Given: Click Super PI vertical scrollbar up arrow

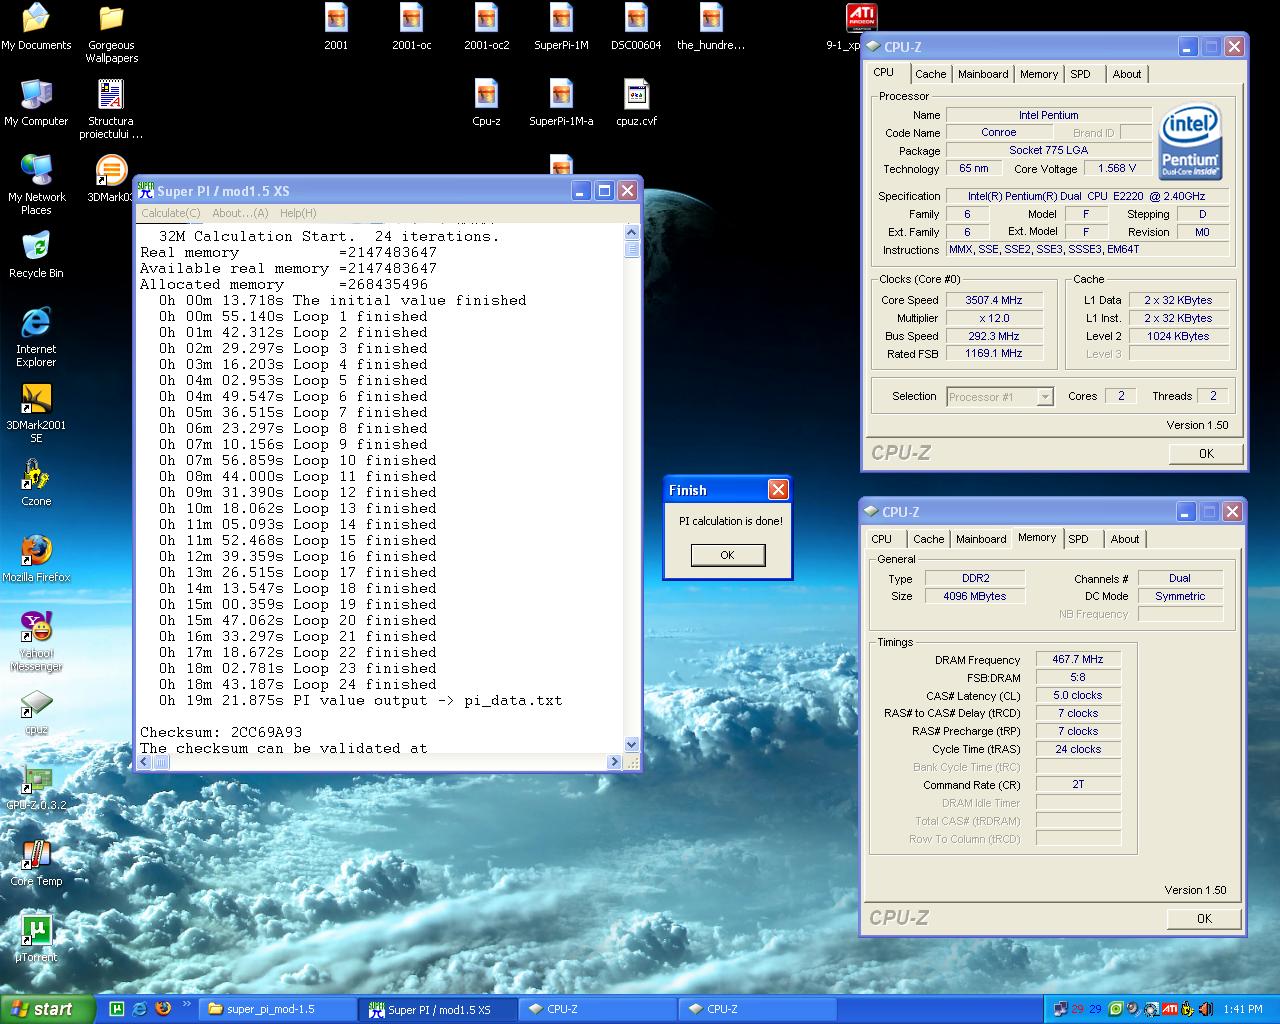Looking at the screenshot, I should [631, 232].
